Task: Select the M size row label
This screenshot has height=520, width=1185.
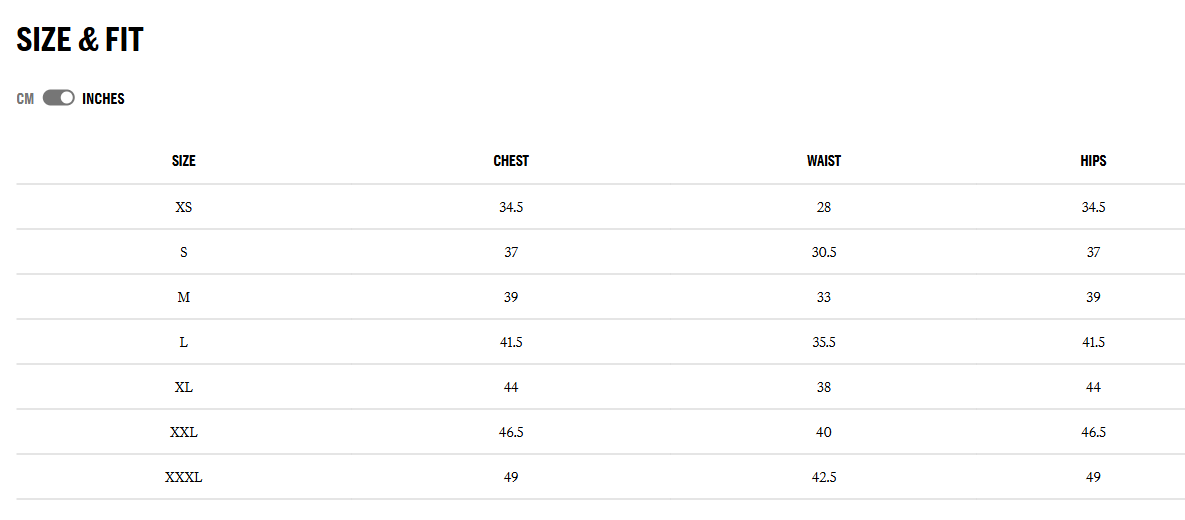Action: [x=184, y=297]
